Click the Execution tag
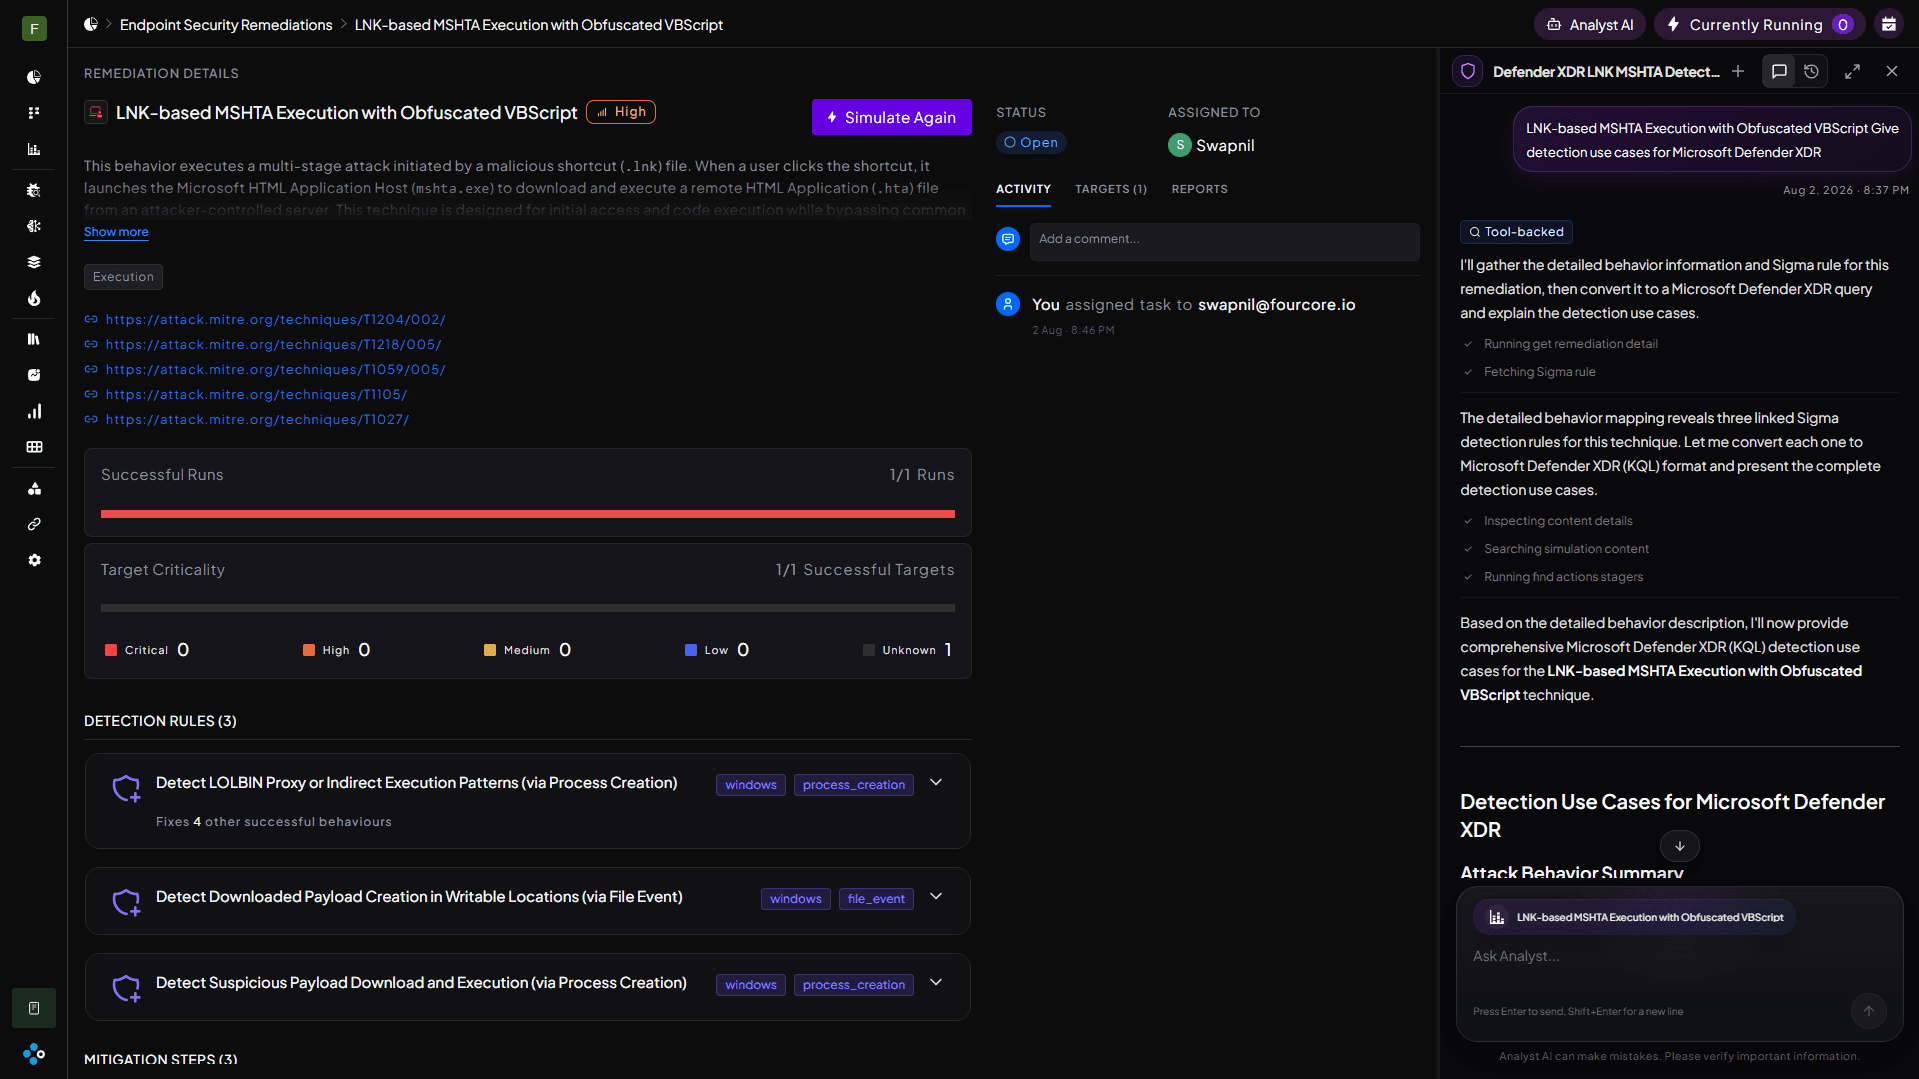The width and height of the screenshot is (1919, 1079). point(123,277)
